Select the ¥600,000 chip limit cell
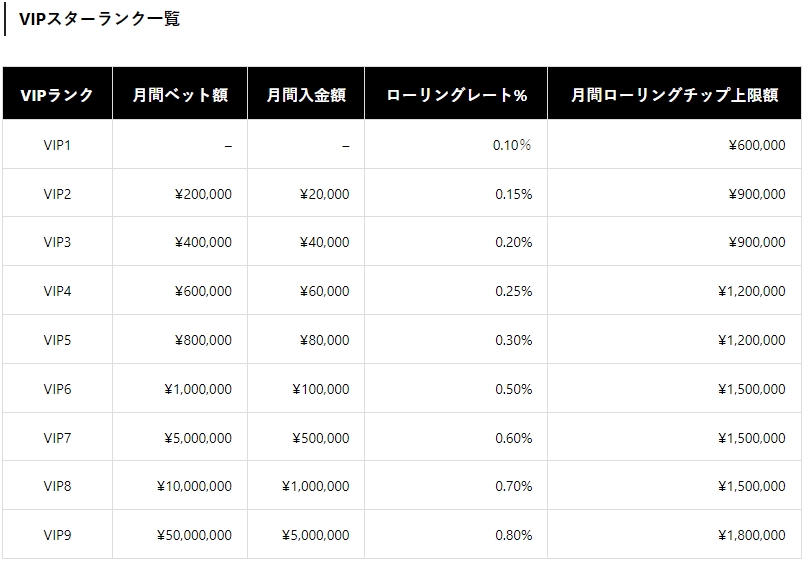The height and width of the screenshot is (561, 803). tap(674, 145)
